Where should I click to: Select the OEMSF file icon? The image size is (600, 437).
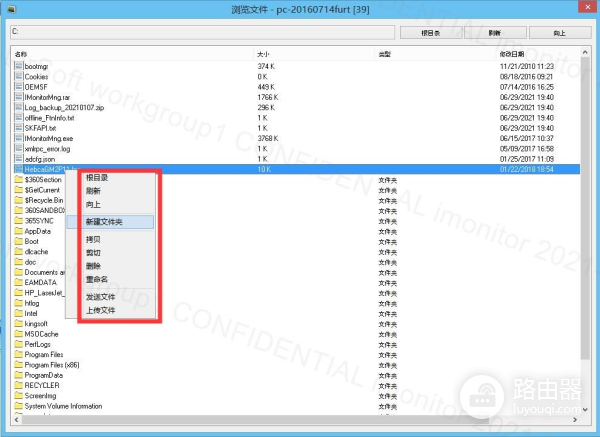pos(18,87)
